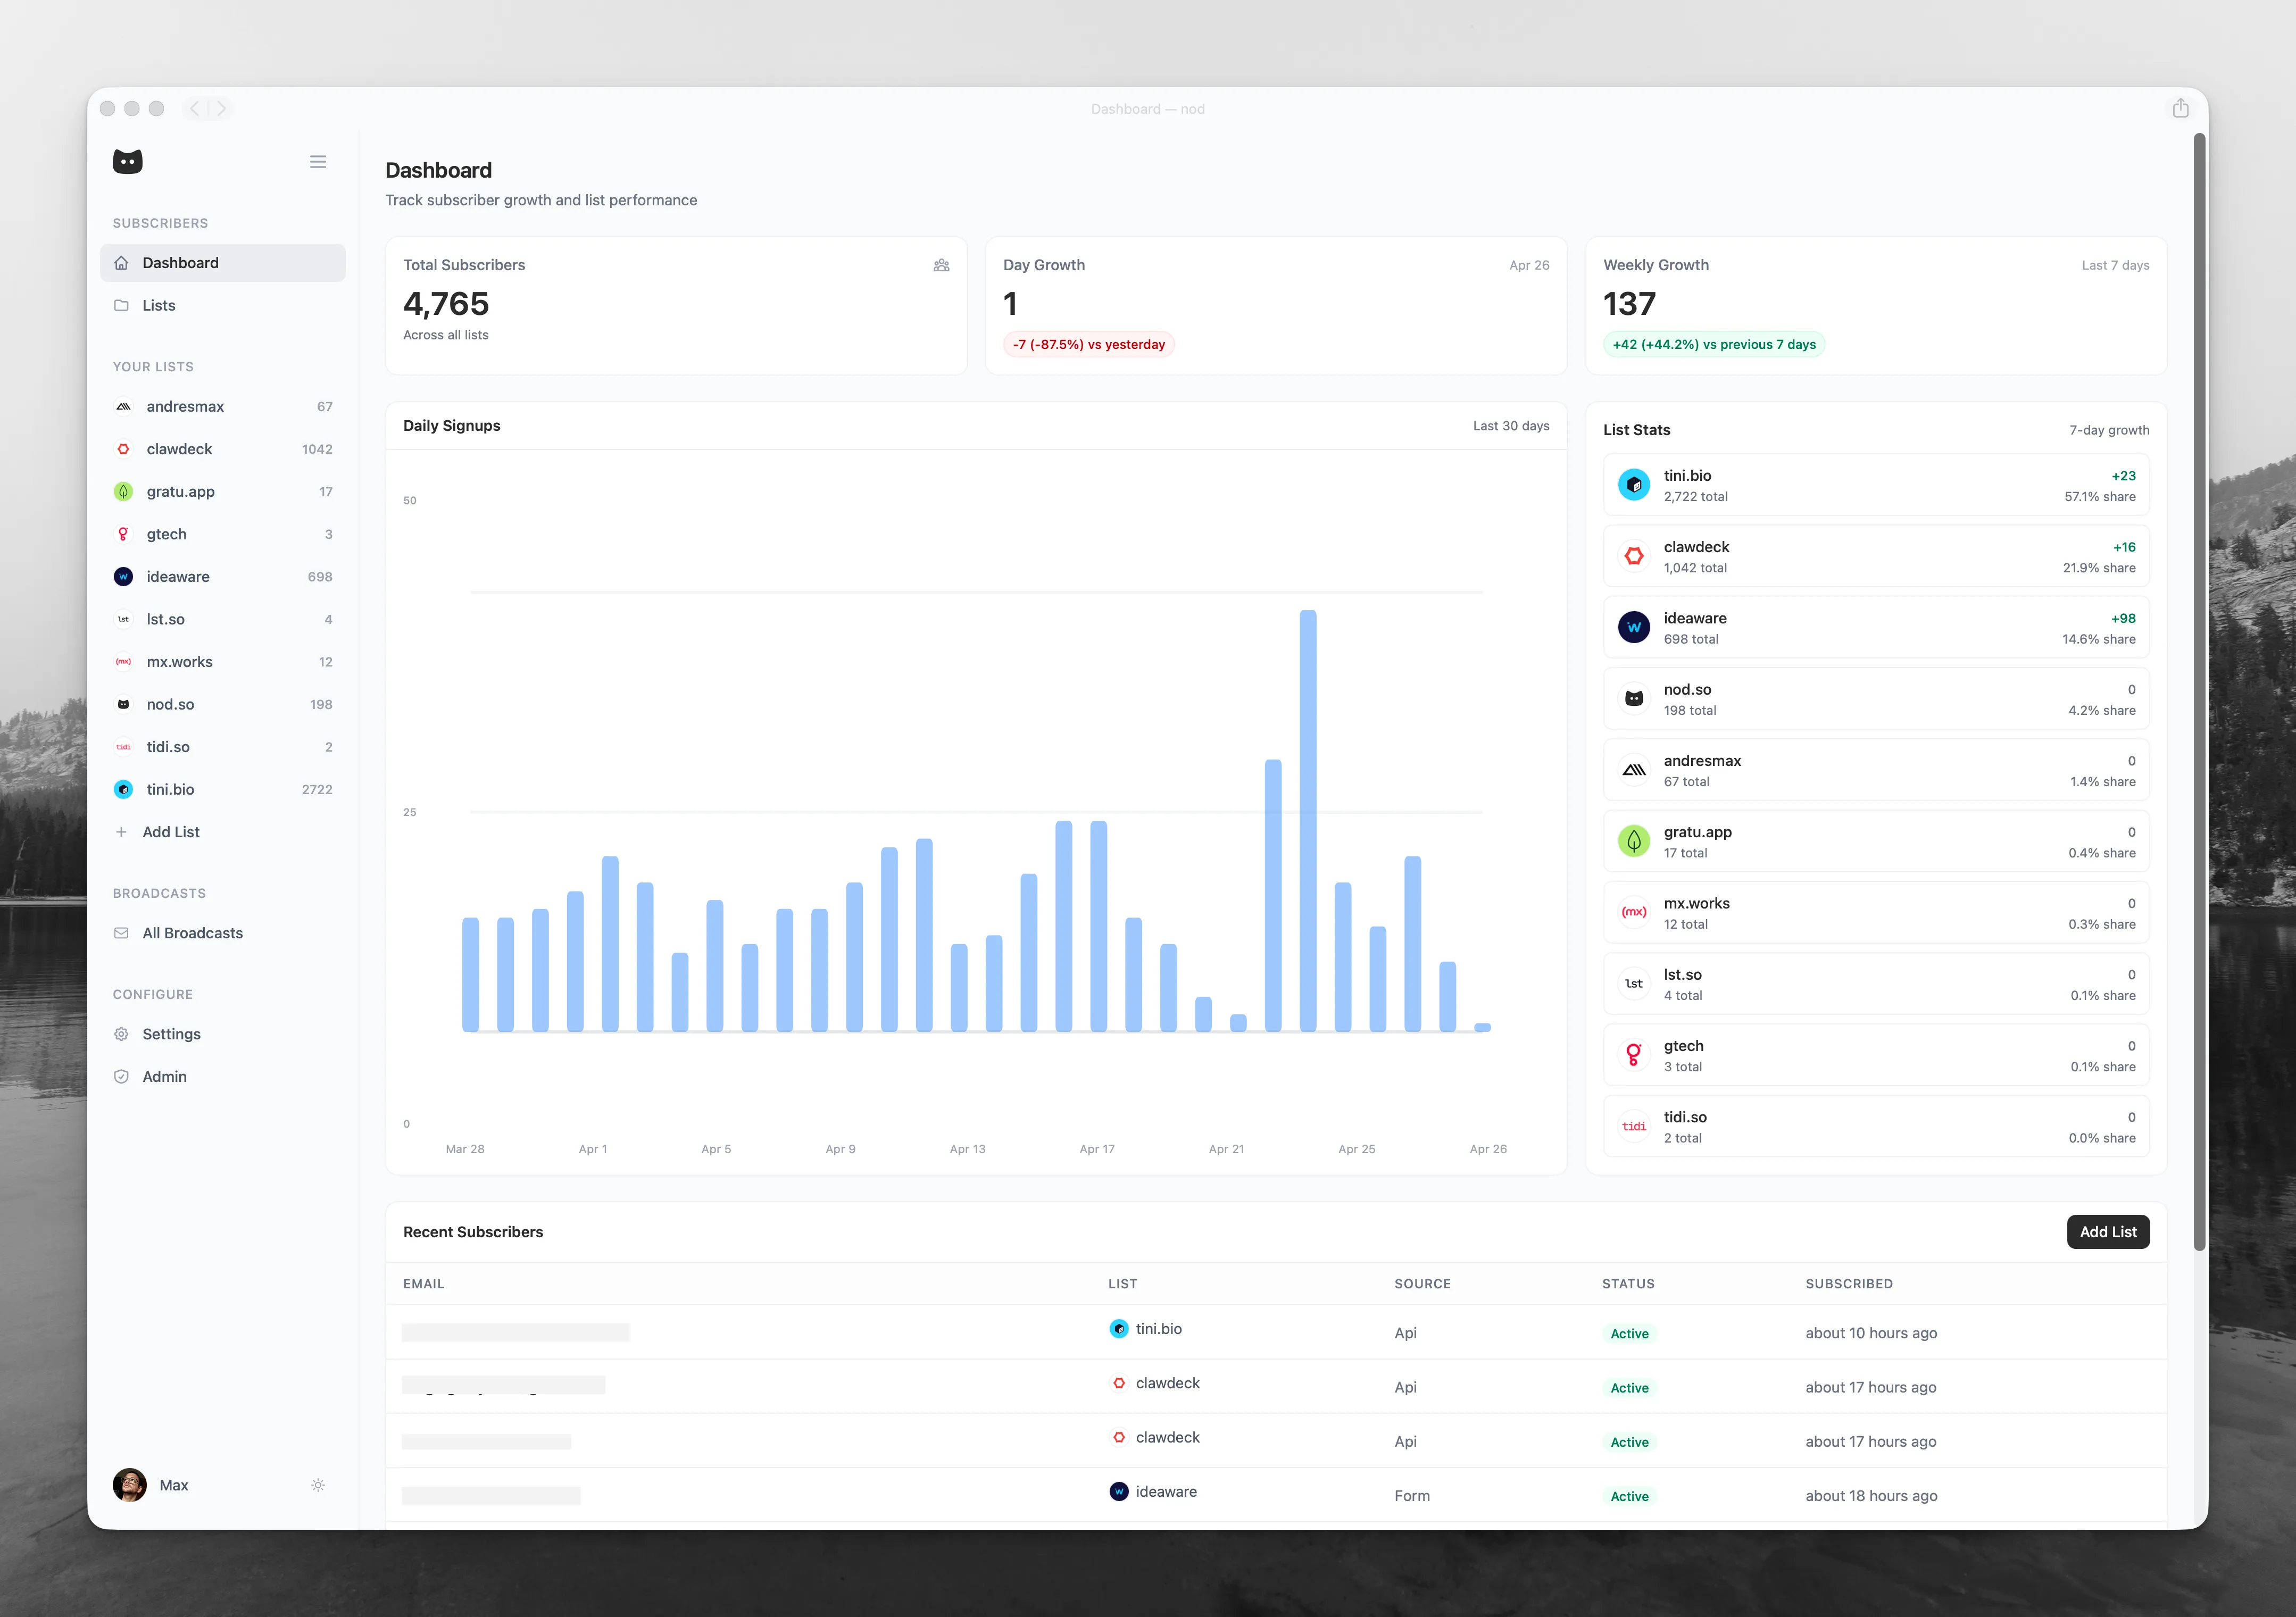Image resolution: width=2296 pixels, height=1617 pixels.
Task: Click the ideaware list icon in sidebar
Action: [123, 576]
